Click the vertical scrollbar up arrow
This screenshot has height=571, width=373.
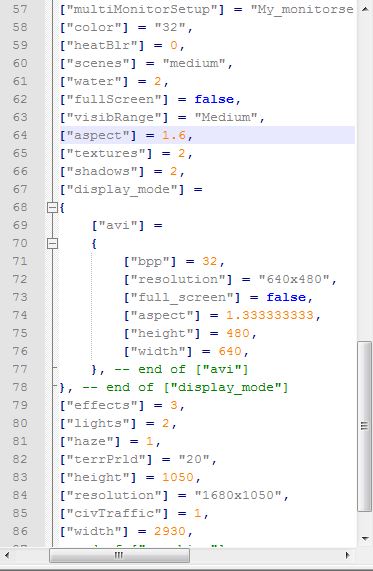(x=365, y=9)
